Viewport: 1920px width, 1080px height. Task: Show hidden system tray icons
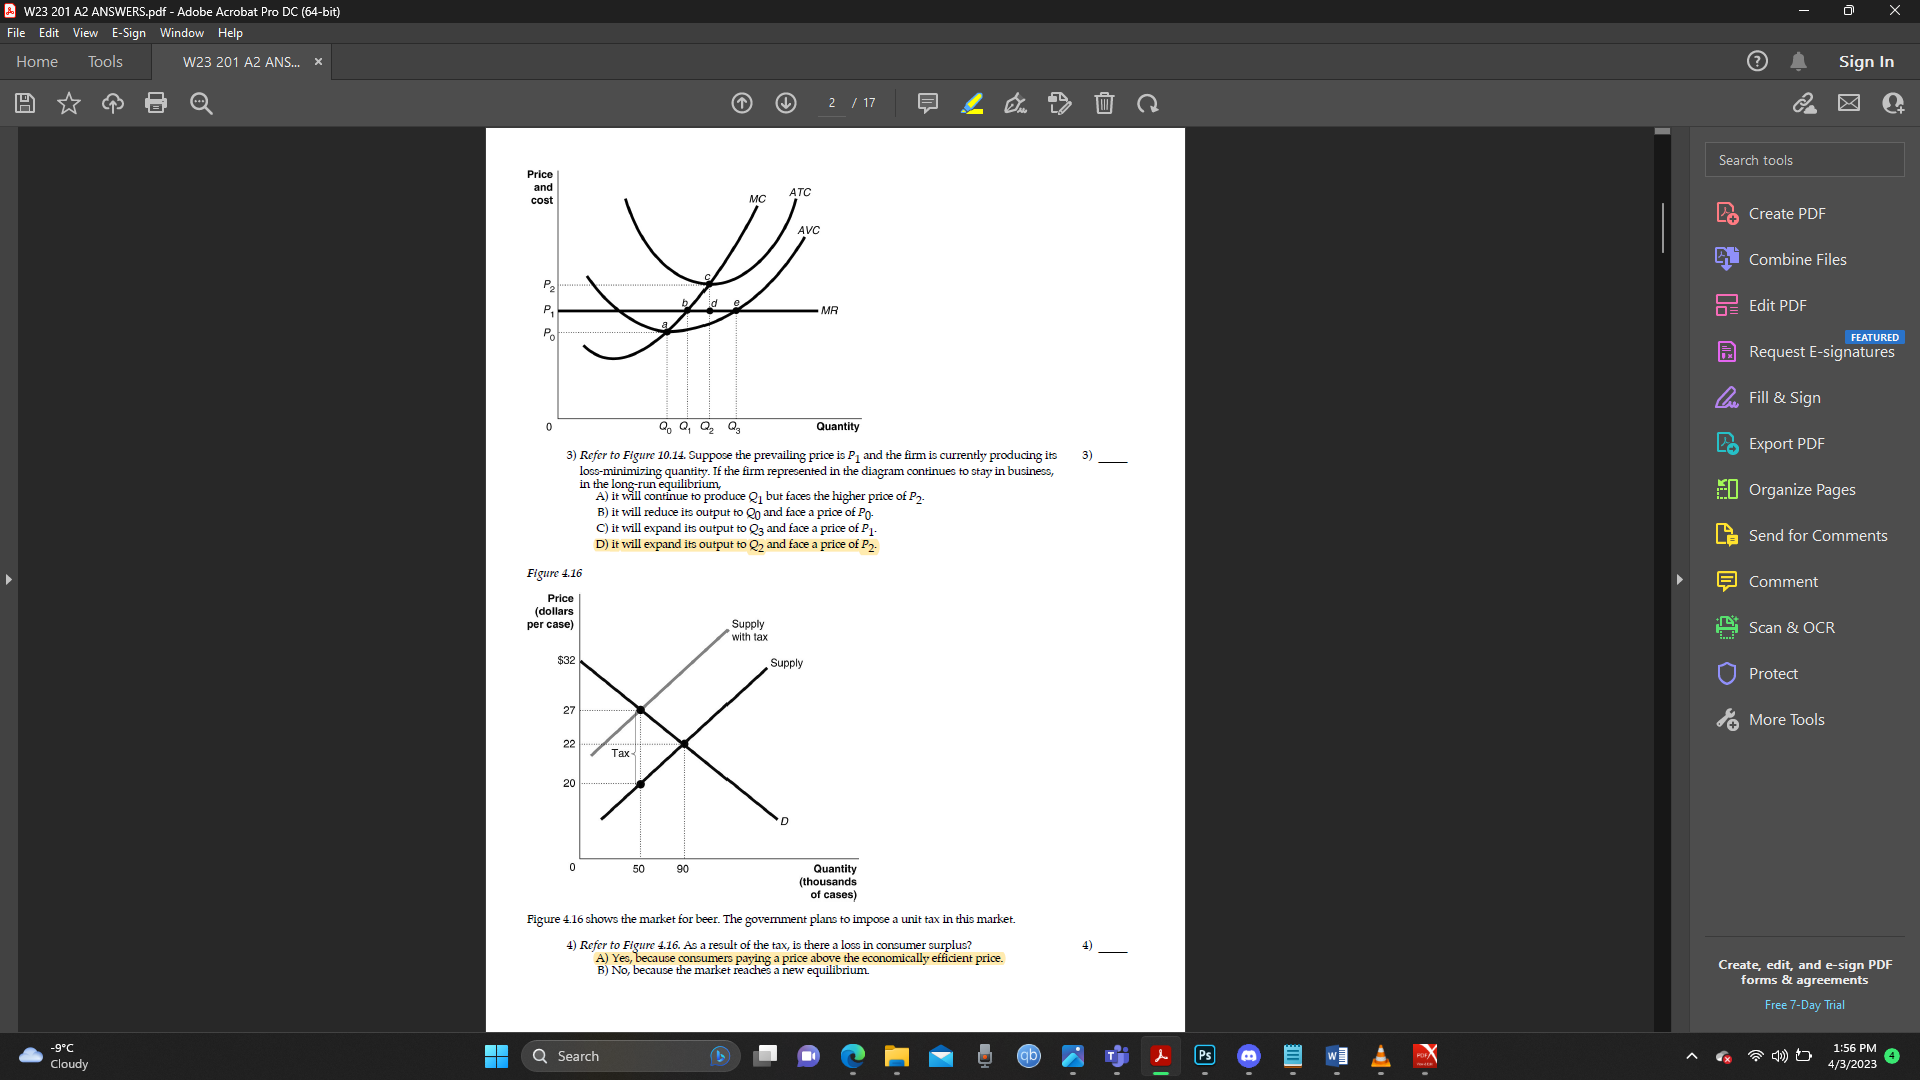tap(1693, 1056)
